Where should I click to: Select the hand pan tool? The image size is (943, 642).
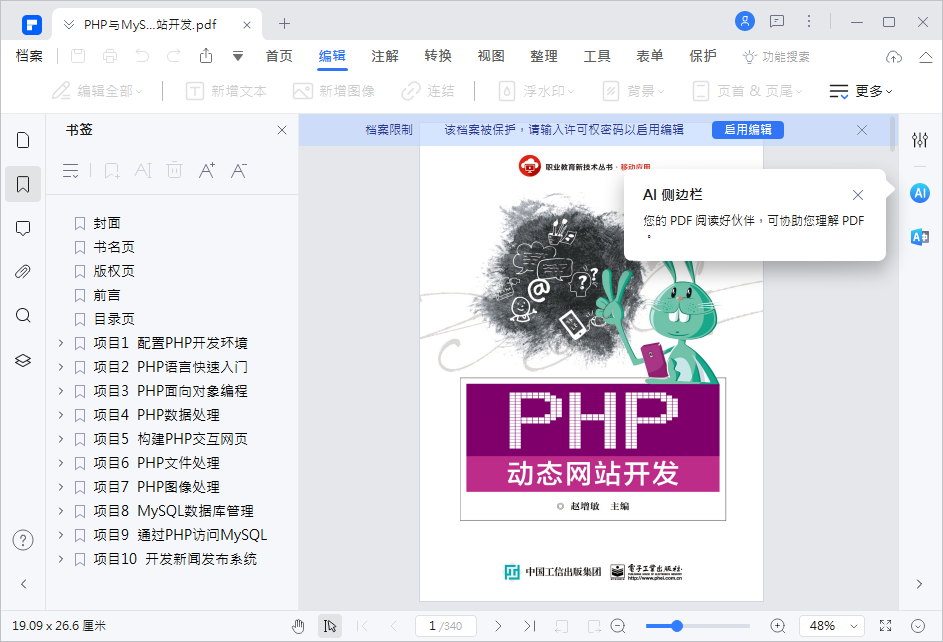[x=298, y=626]
